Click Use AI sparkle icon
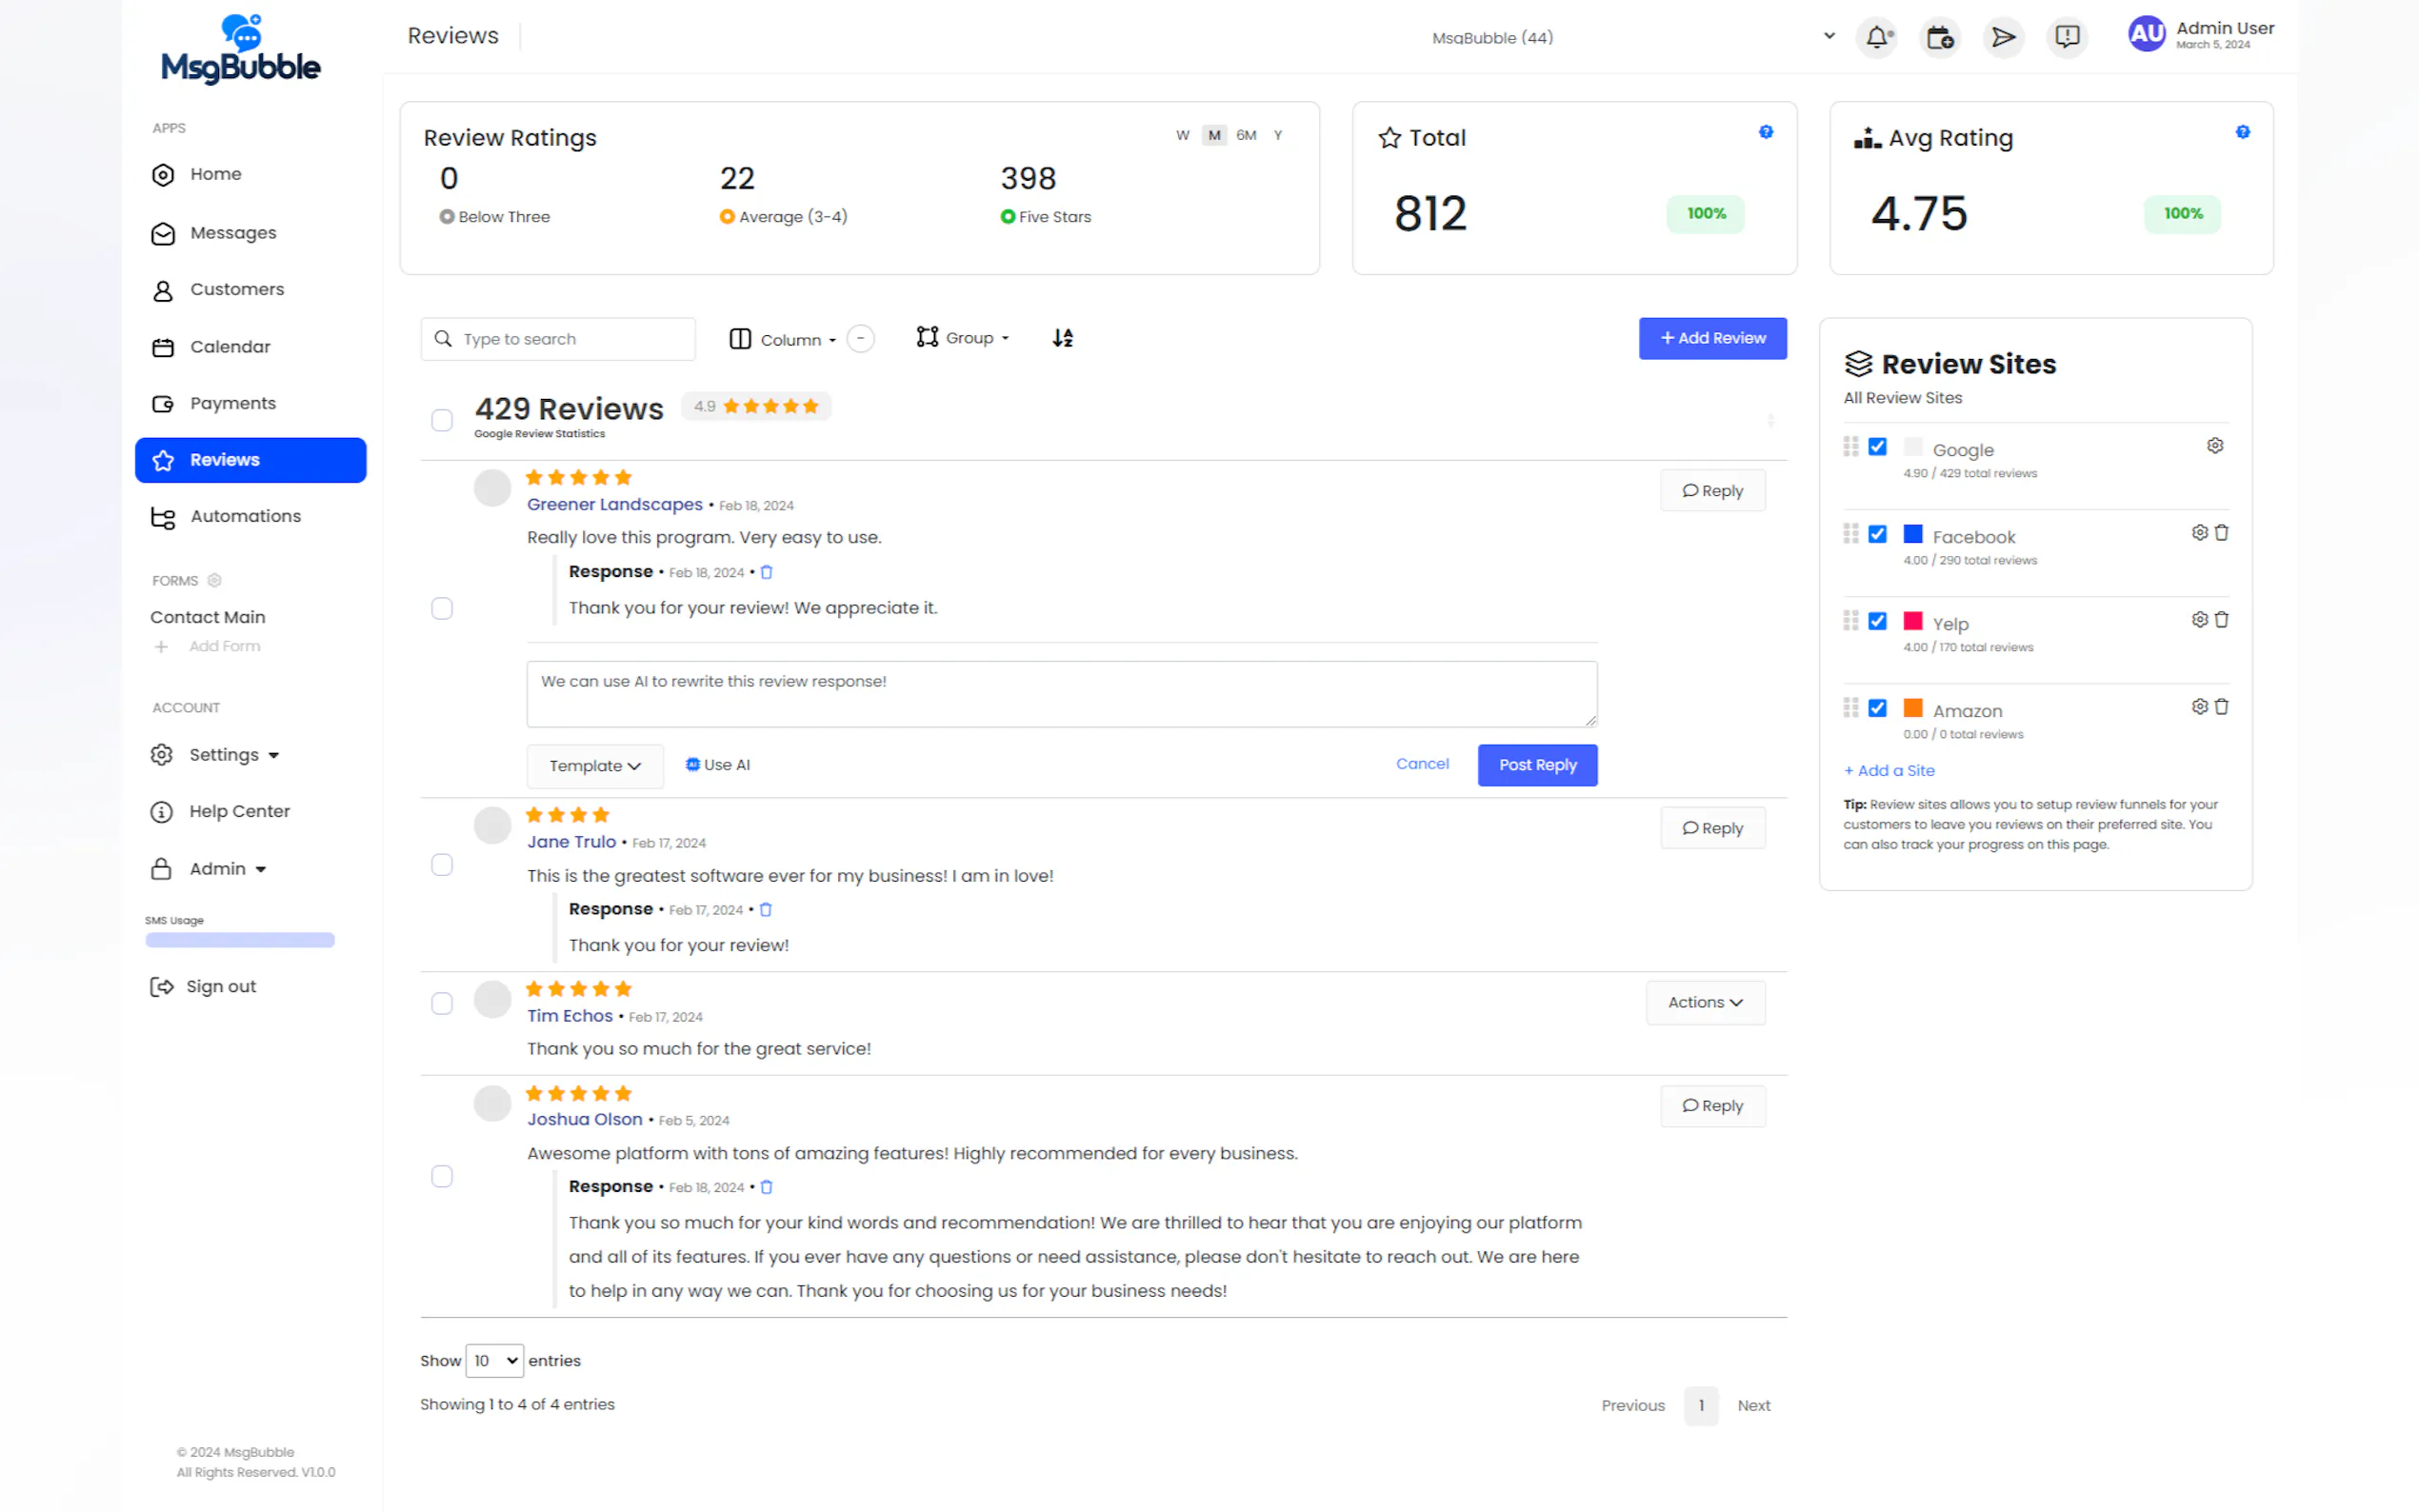The height and width of the screenshot is (1512, 2419). 692,765
